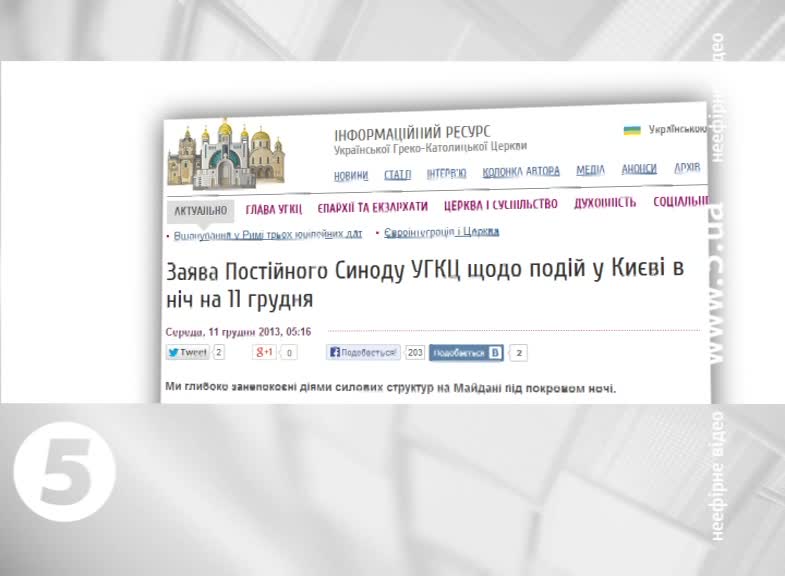Click the Google +1 share button
785x576 pixels.
point(265,352)
